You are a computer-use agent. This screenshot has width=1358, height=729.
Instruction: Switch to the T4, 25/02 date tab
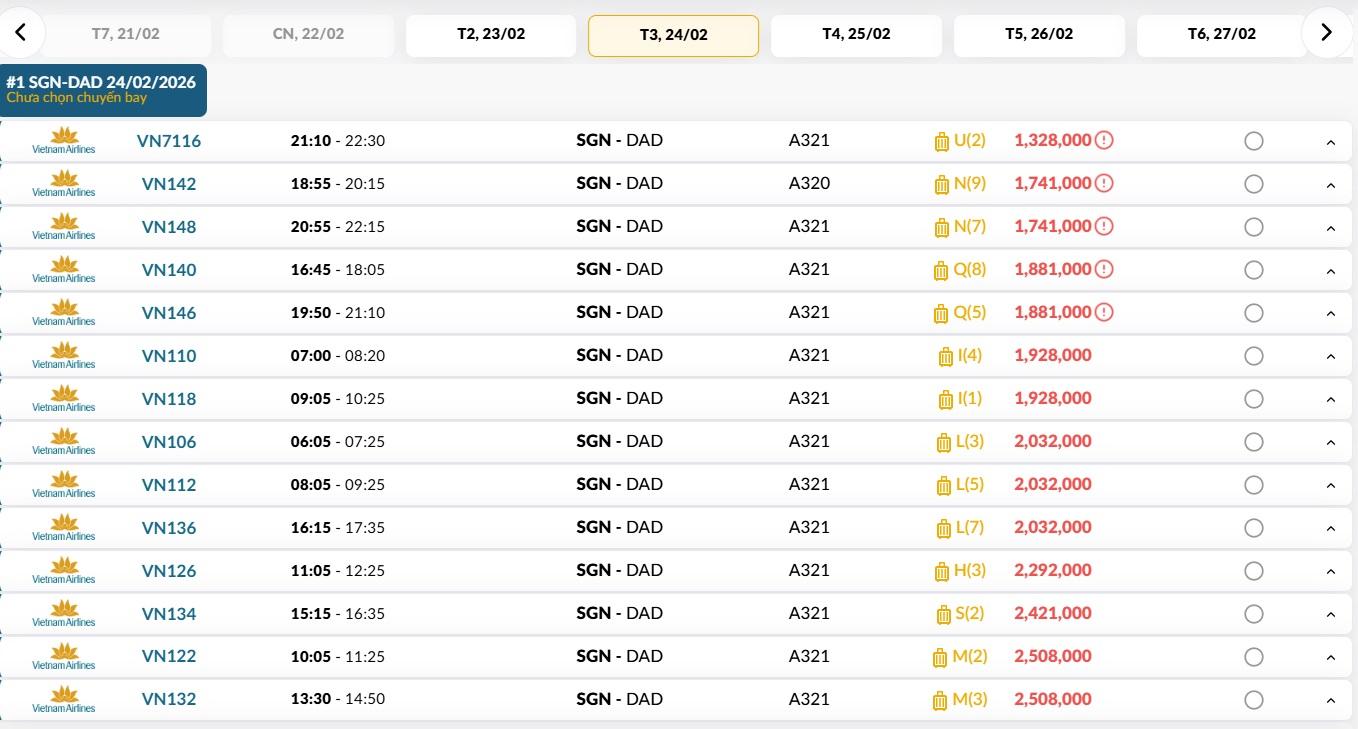[856, 35]
